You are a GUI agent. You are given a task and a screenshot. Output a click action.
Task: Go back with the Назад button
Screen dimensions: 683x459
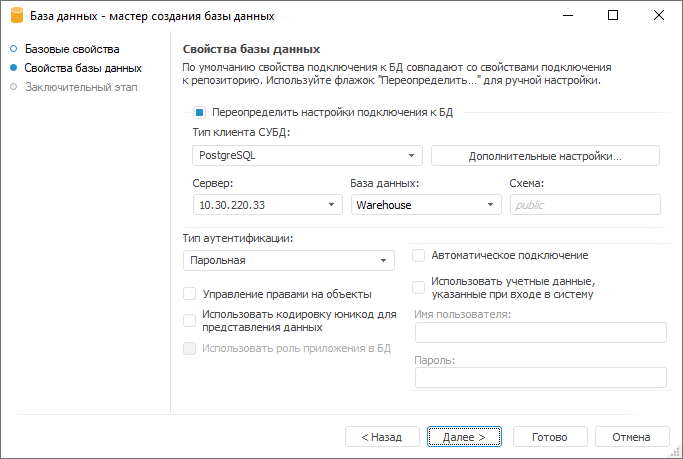pyautogui.click(x=381, y=437)
